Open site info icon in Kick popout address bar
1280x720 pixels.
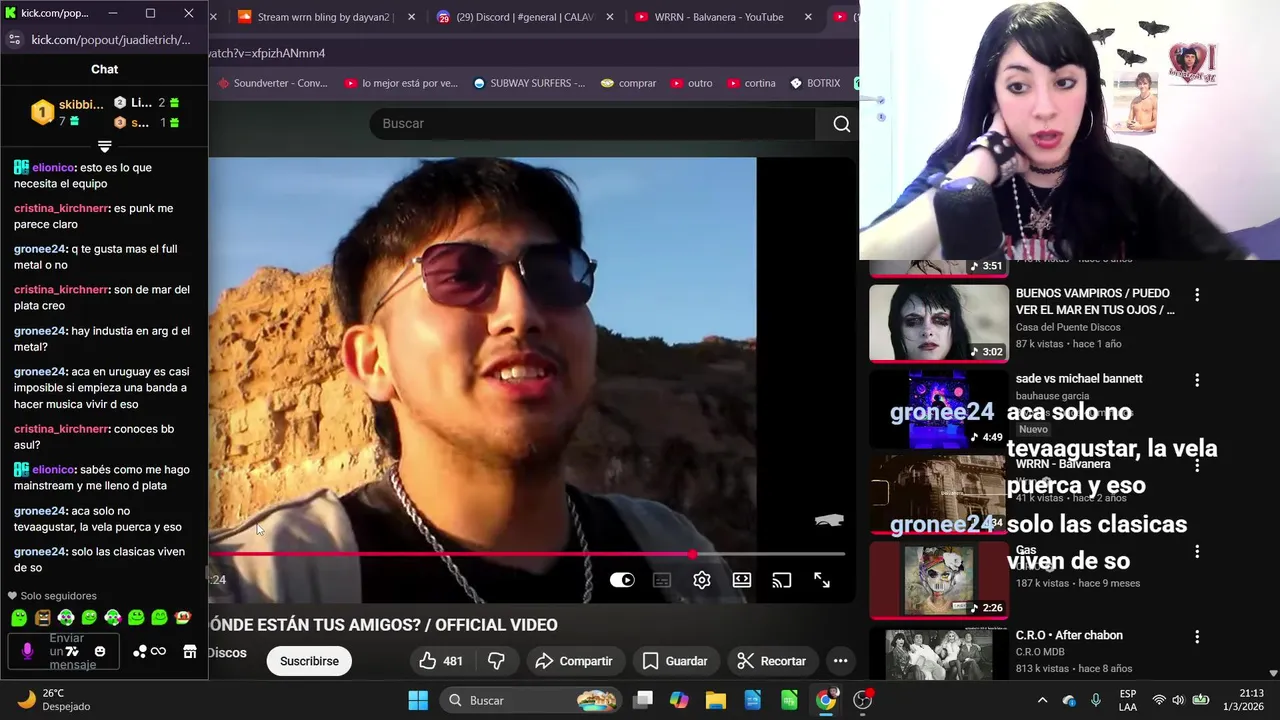coord(14,40)
